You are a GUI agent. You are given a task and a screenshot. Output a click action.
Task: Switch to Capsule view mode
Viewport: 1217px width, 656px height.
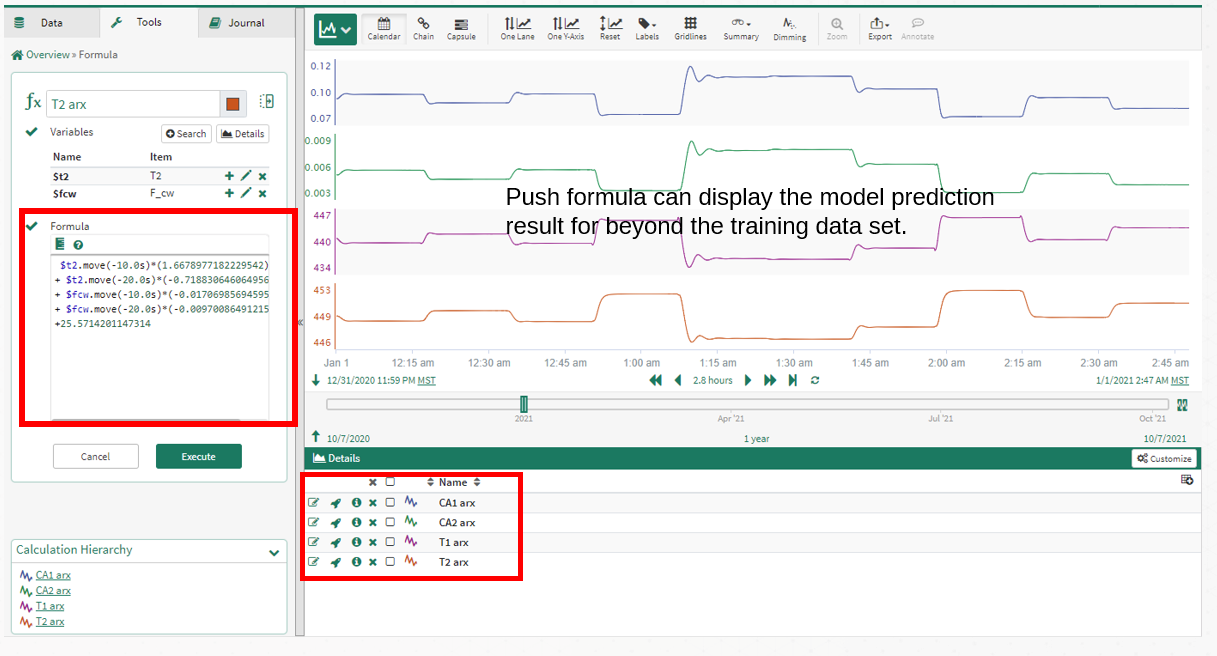[461, 28]
